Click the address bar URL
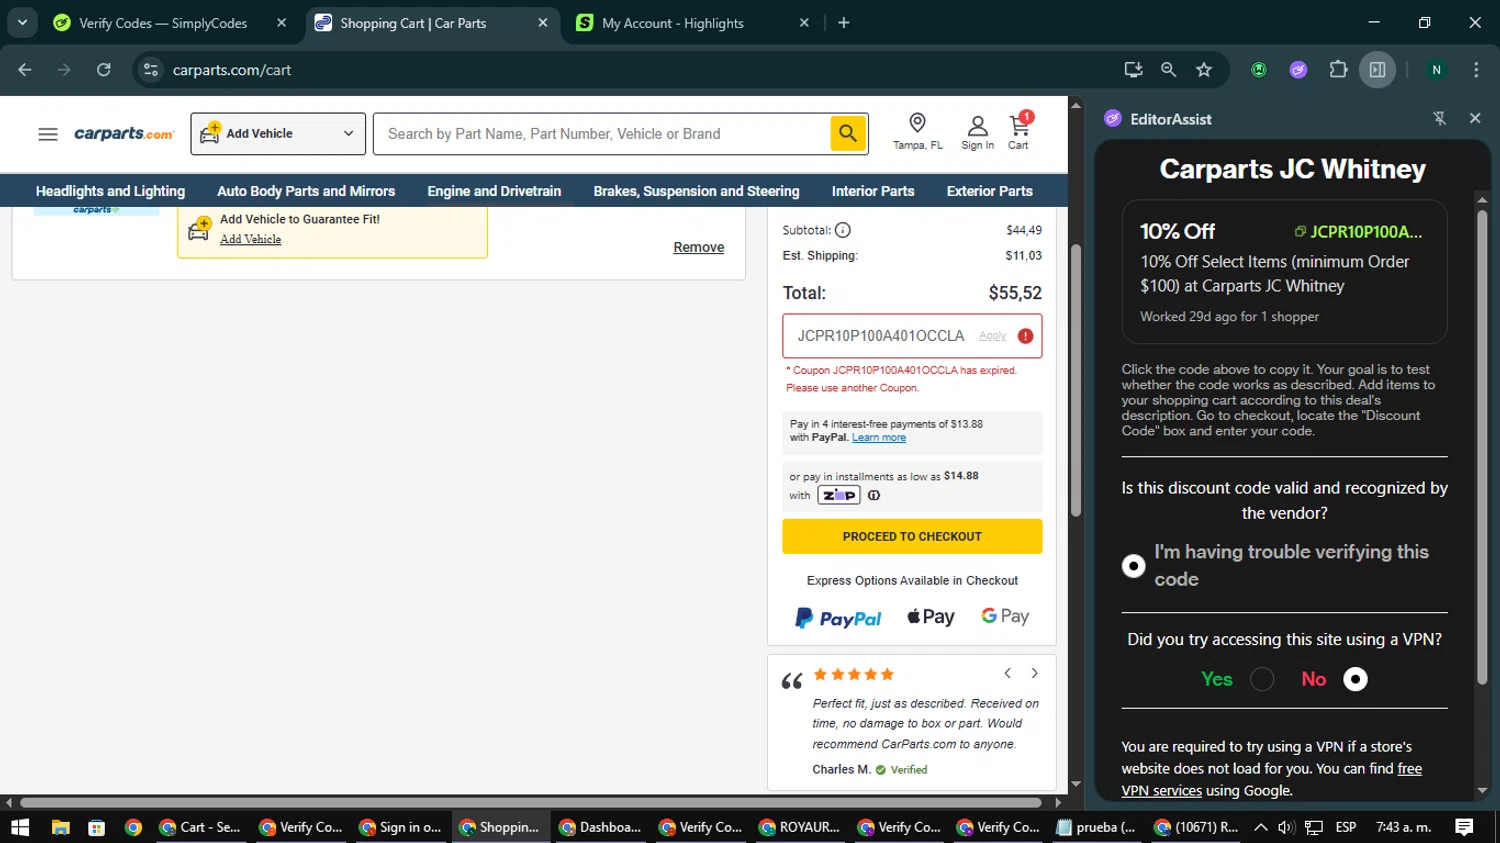This screenshot has height=843, width=1500. click(232, 70)
